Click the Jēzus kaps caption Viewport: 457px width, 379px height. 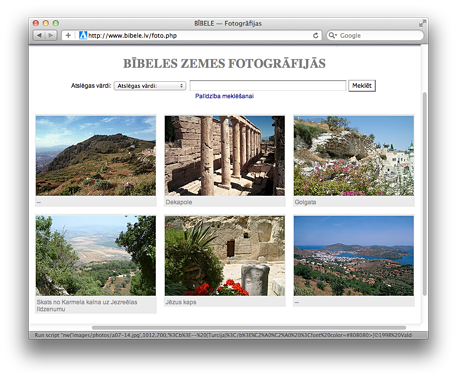pos(181,302)
